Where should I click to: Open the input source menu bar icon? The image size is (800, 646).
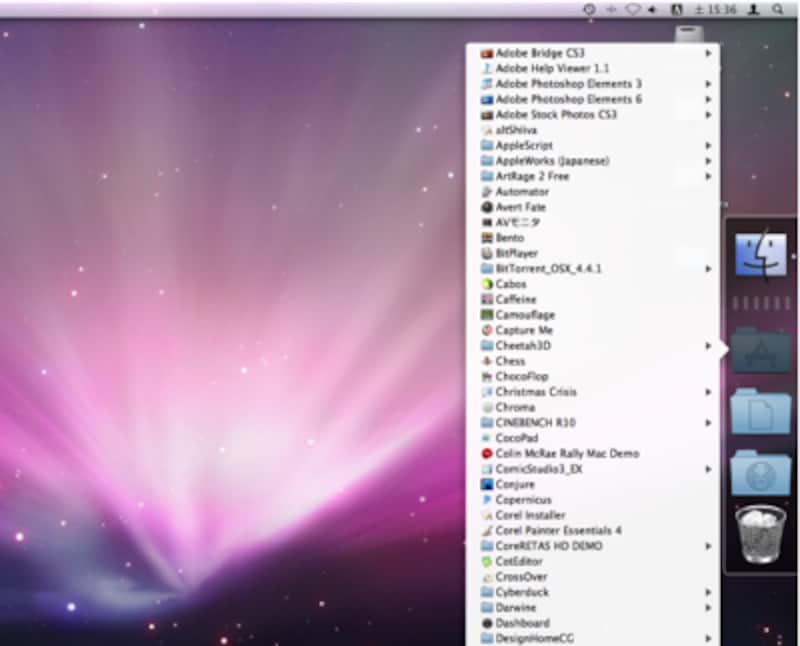pyautogui.click(x=677, y=9)
